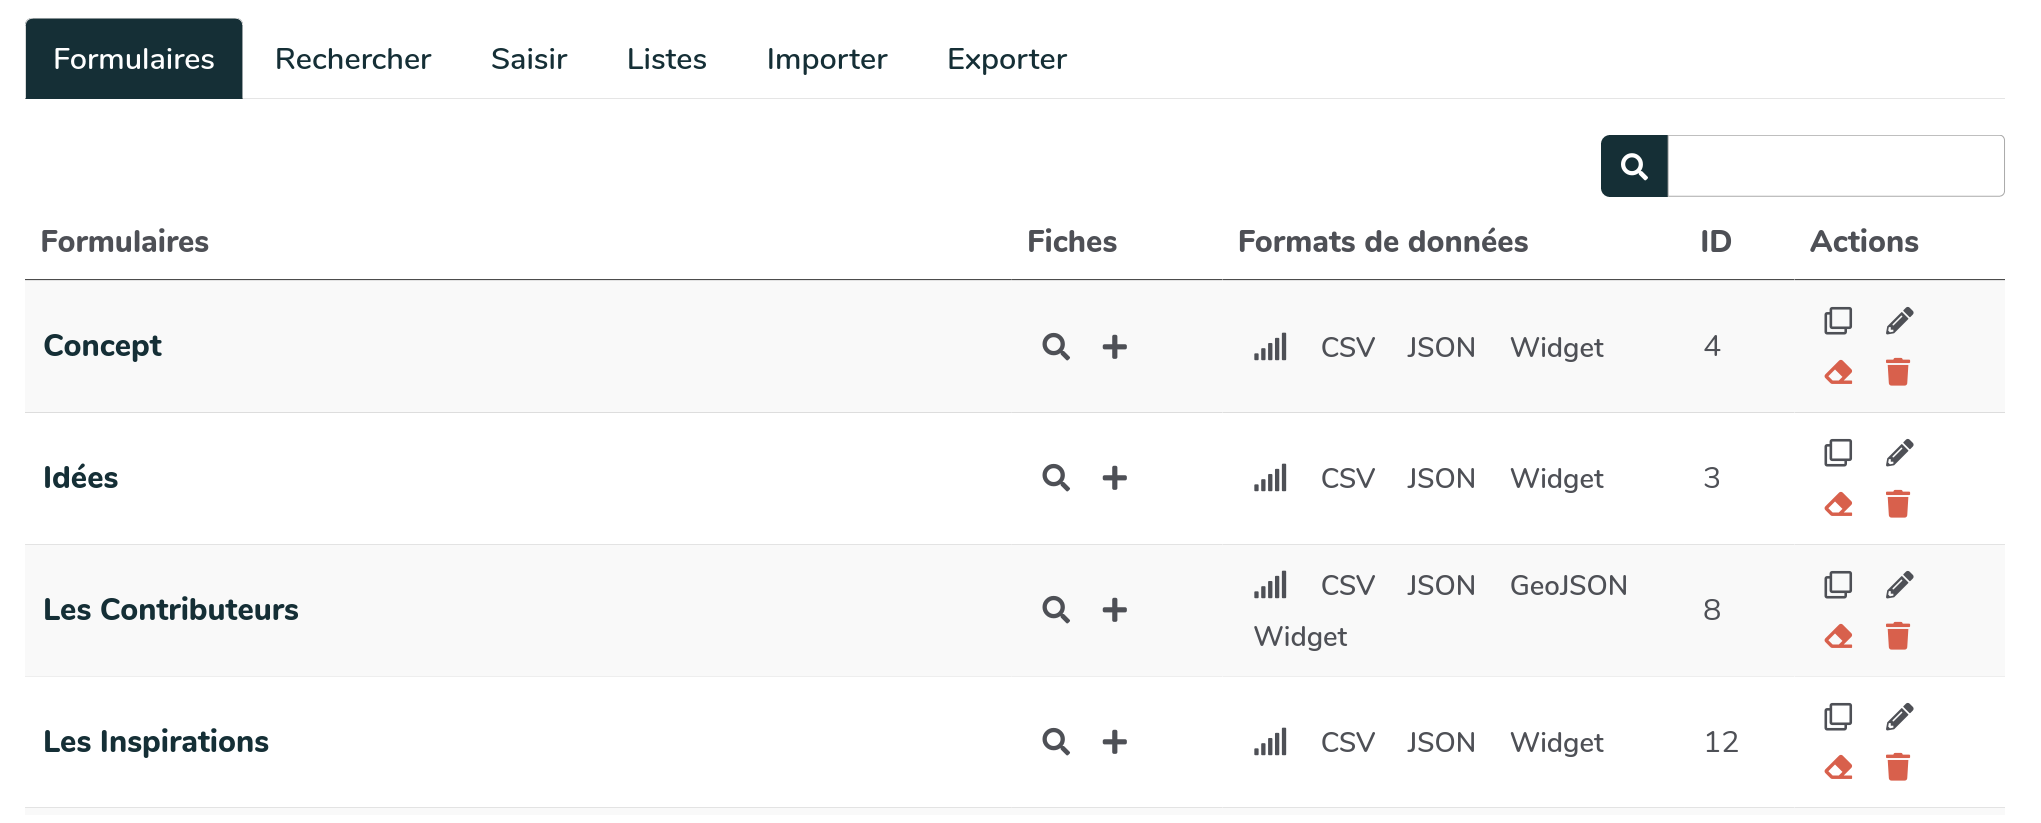Viewport: 2041px width, 823px height.
Task: Switch to the Rechercher tab
Action: pyautogui.click(x=353, y=59)
